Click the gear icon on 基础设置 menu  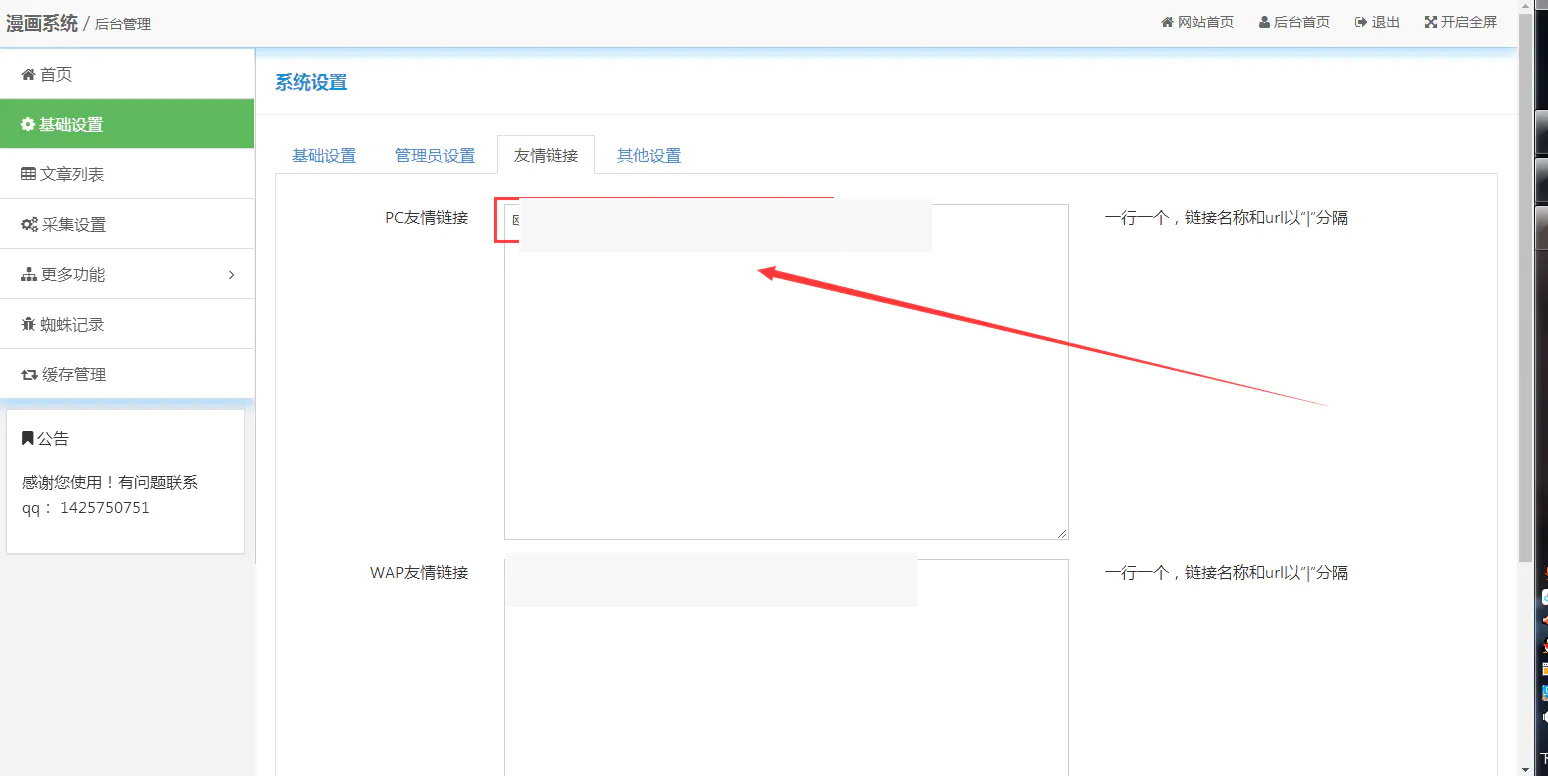click(27, 123)
